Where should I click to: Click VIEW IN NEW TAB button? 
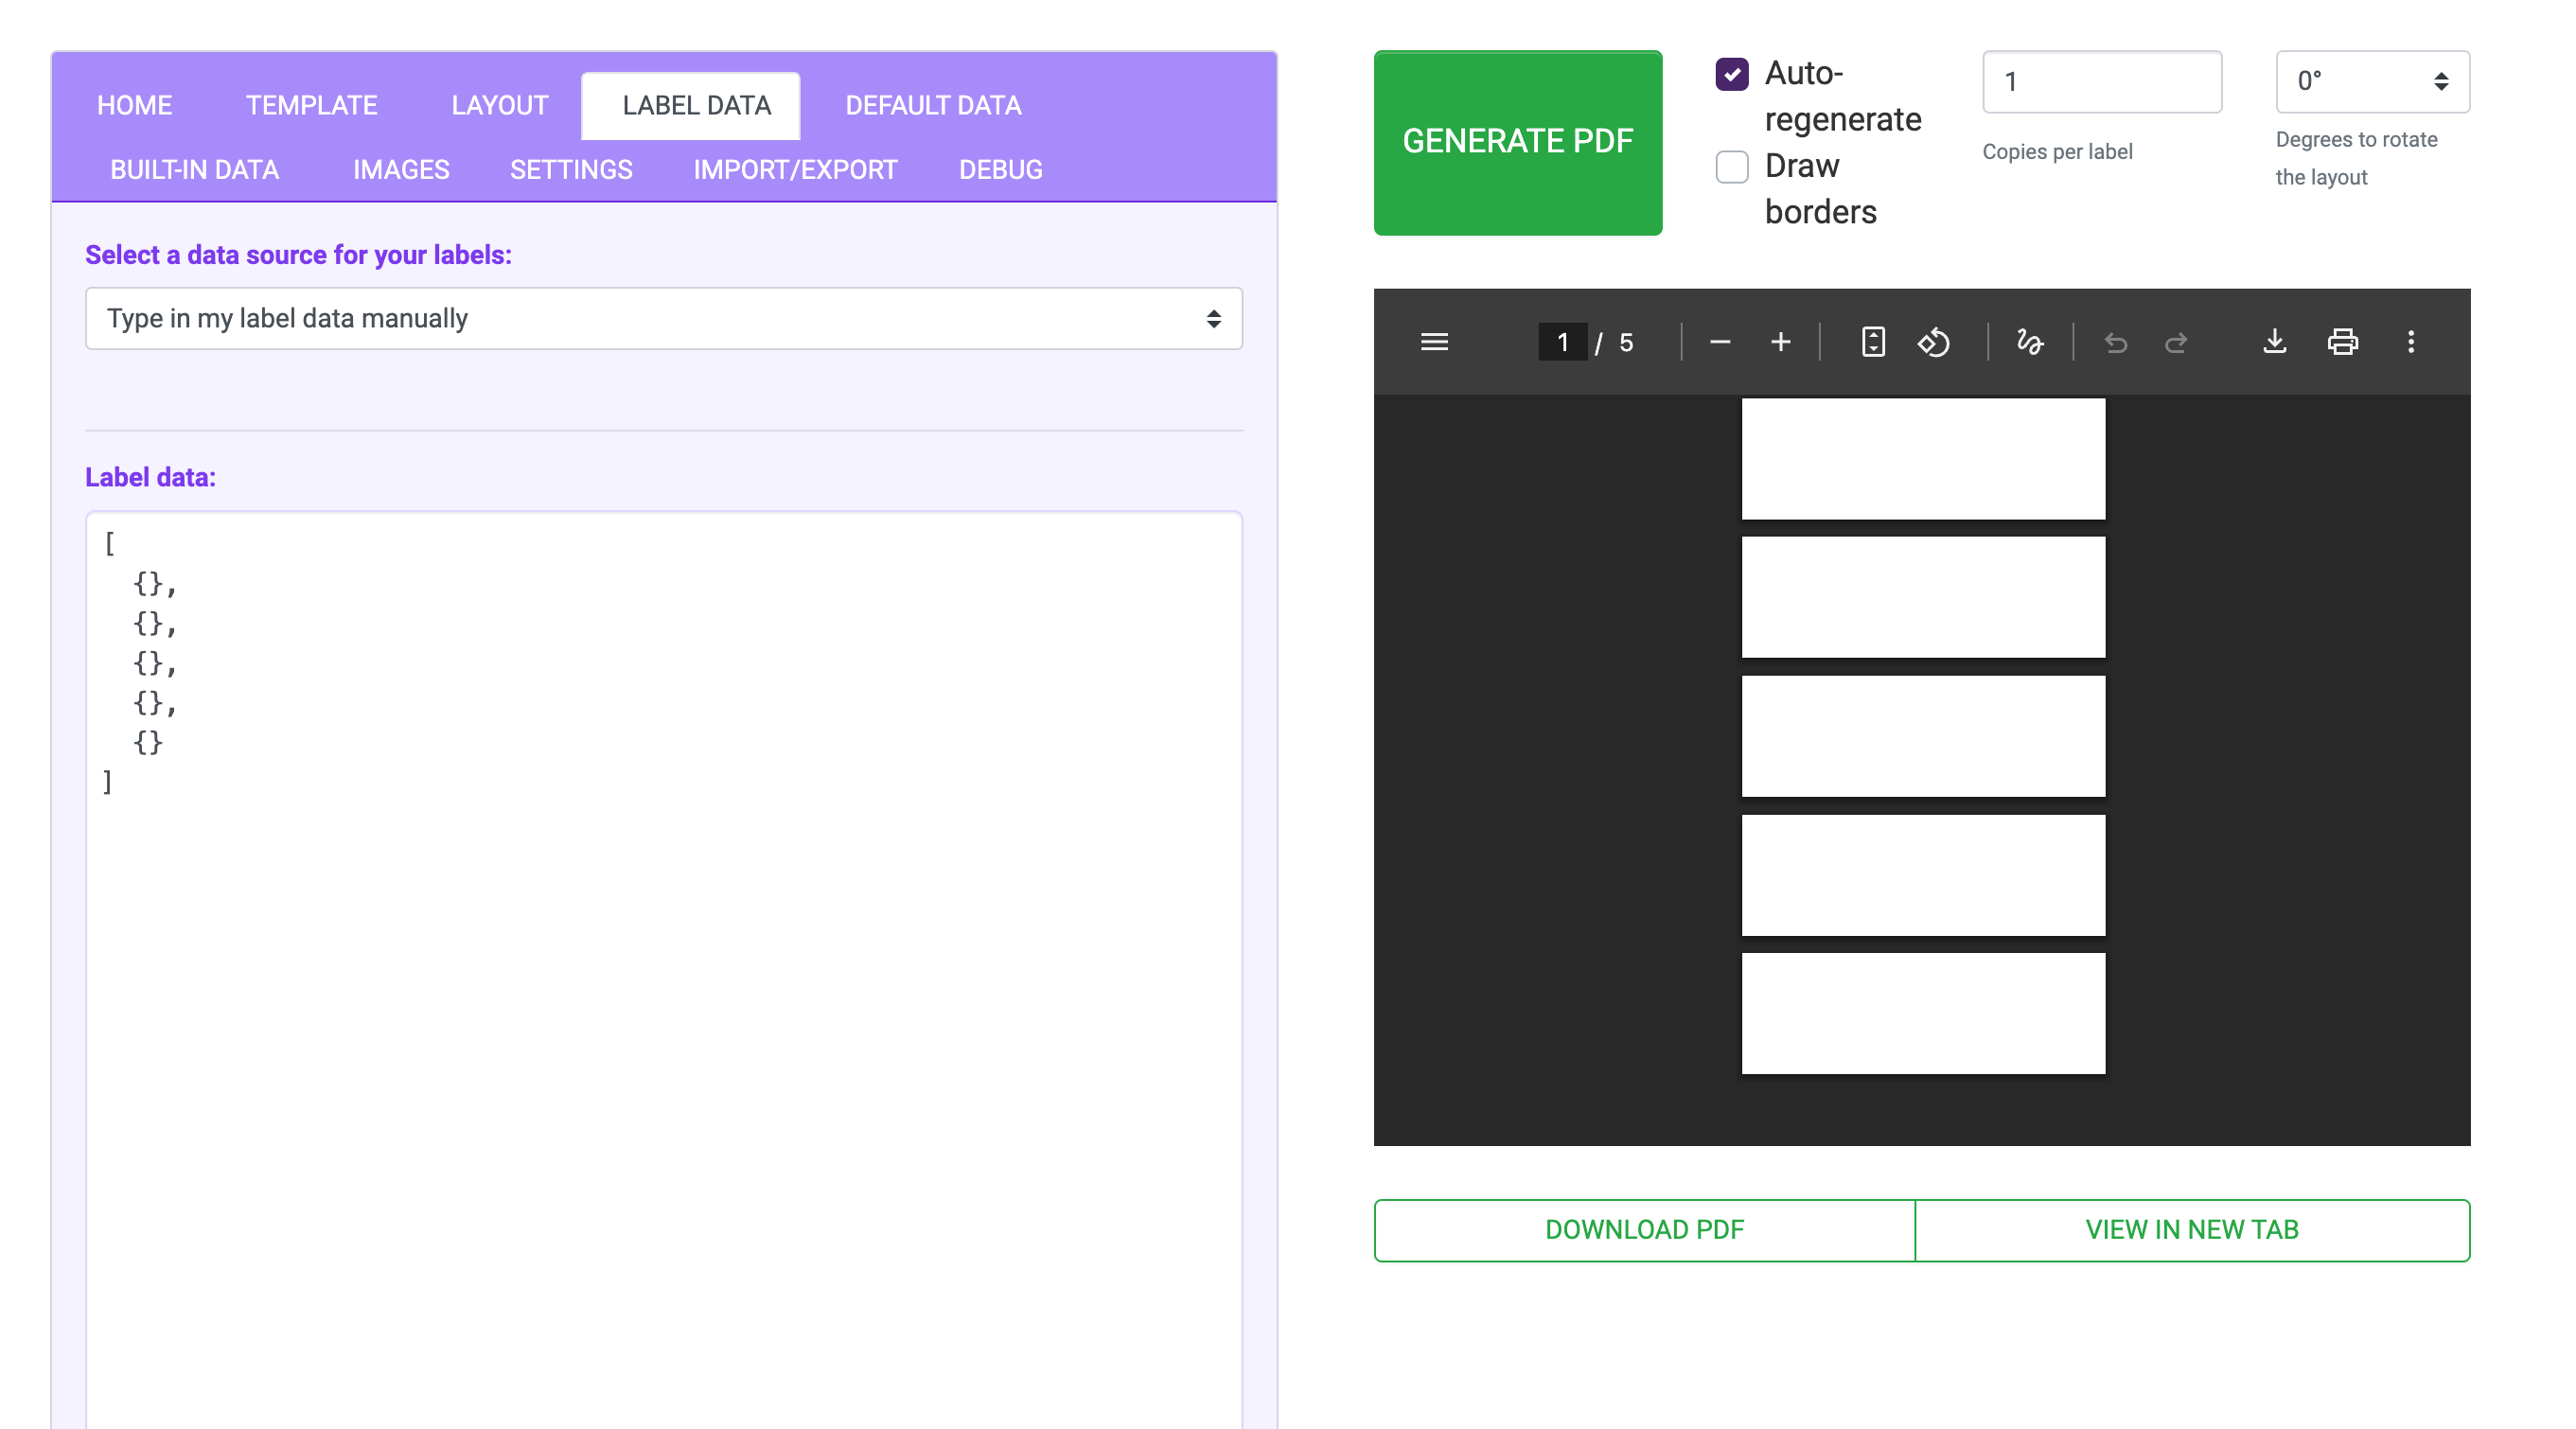click(2191, 1229)
